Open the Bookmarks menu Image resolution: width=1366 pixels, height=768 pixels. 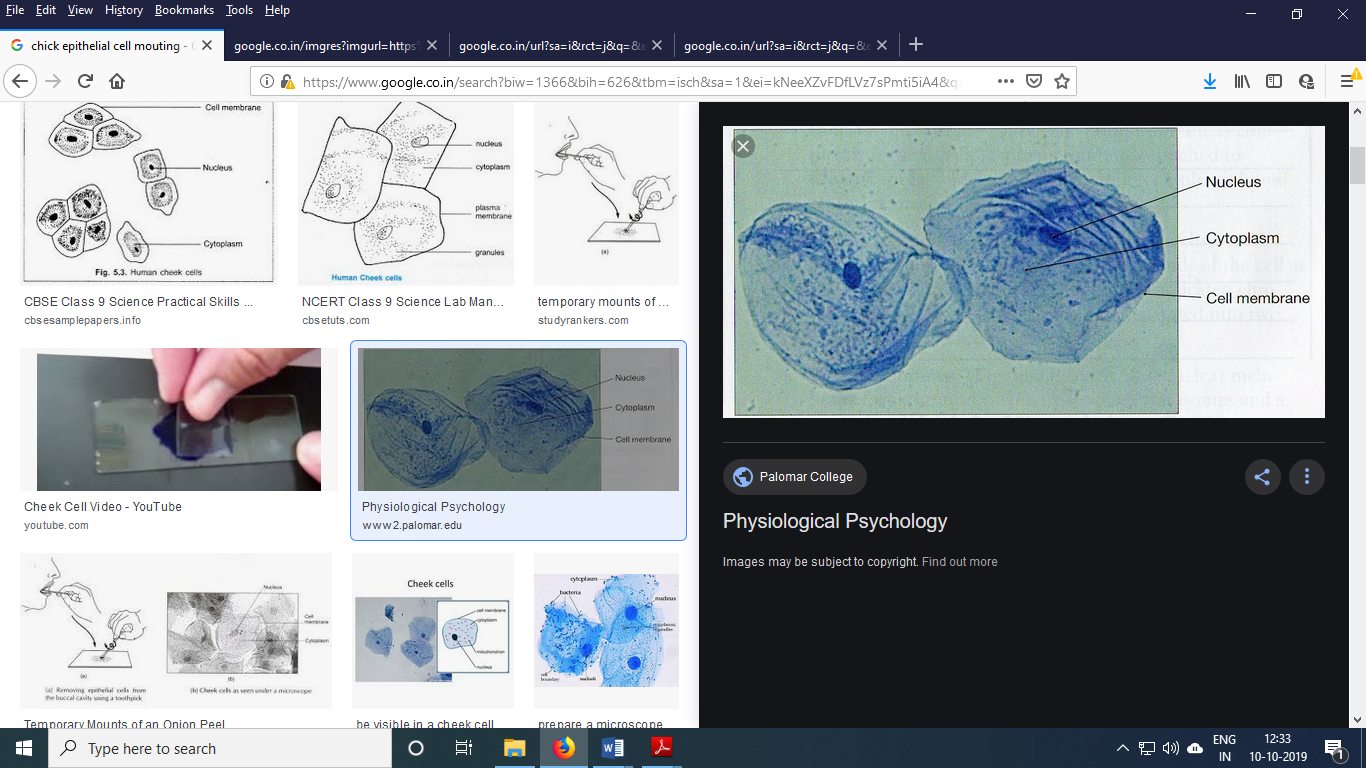point(184,10)
